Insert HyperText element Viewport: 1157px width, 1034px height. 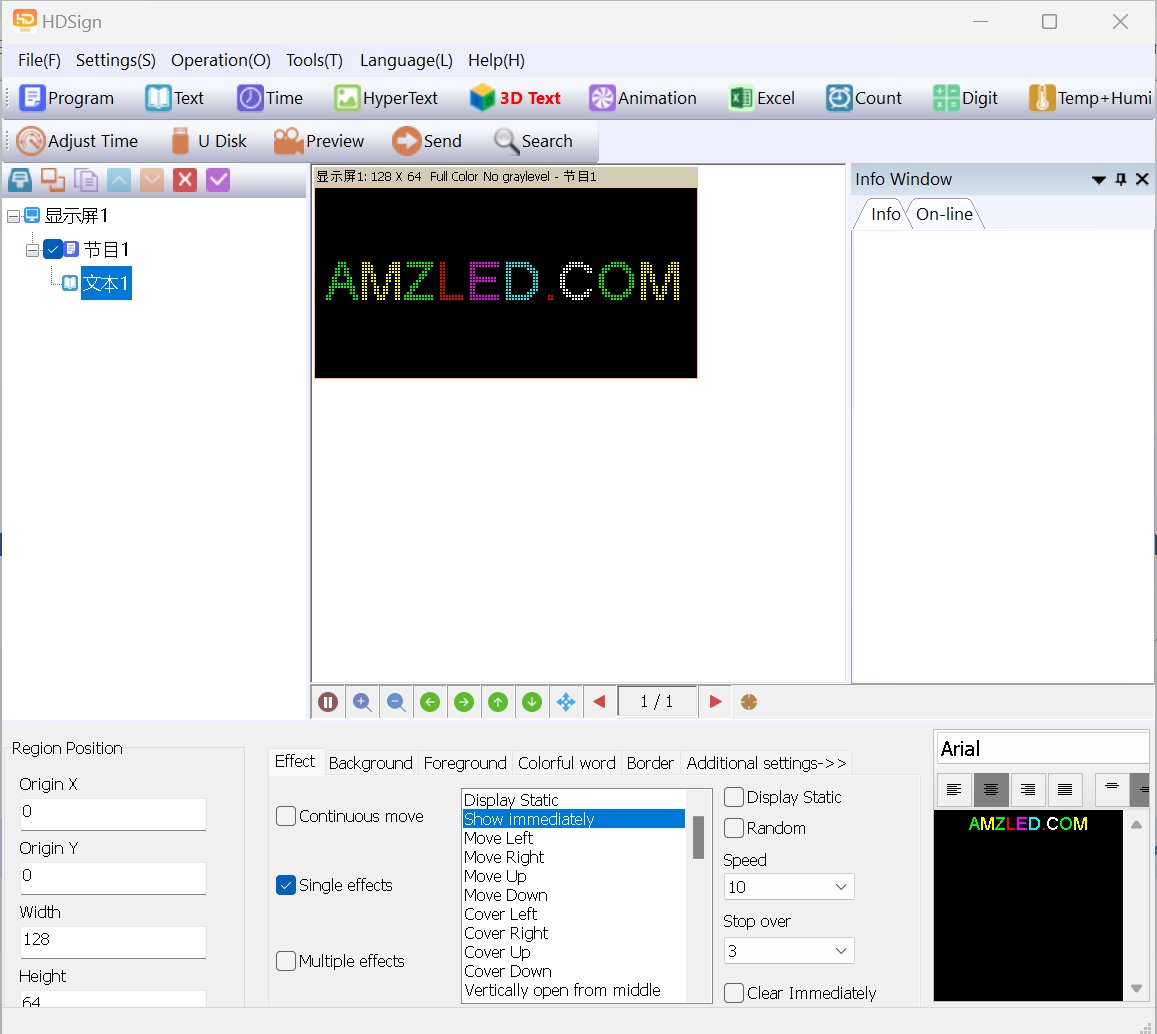(386, 98)
